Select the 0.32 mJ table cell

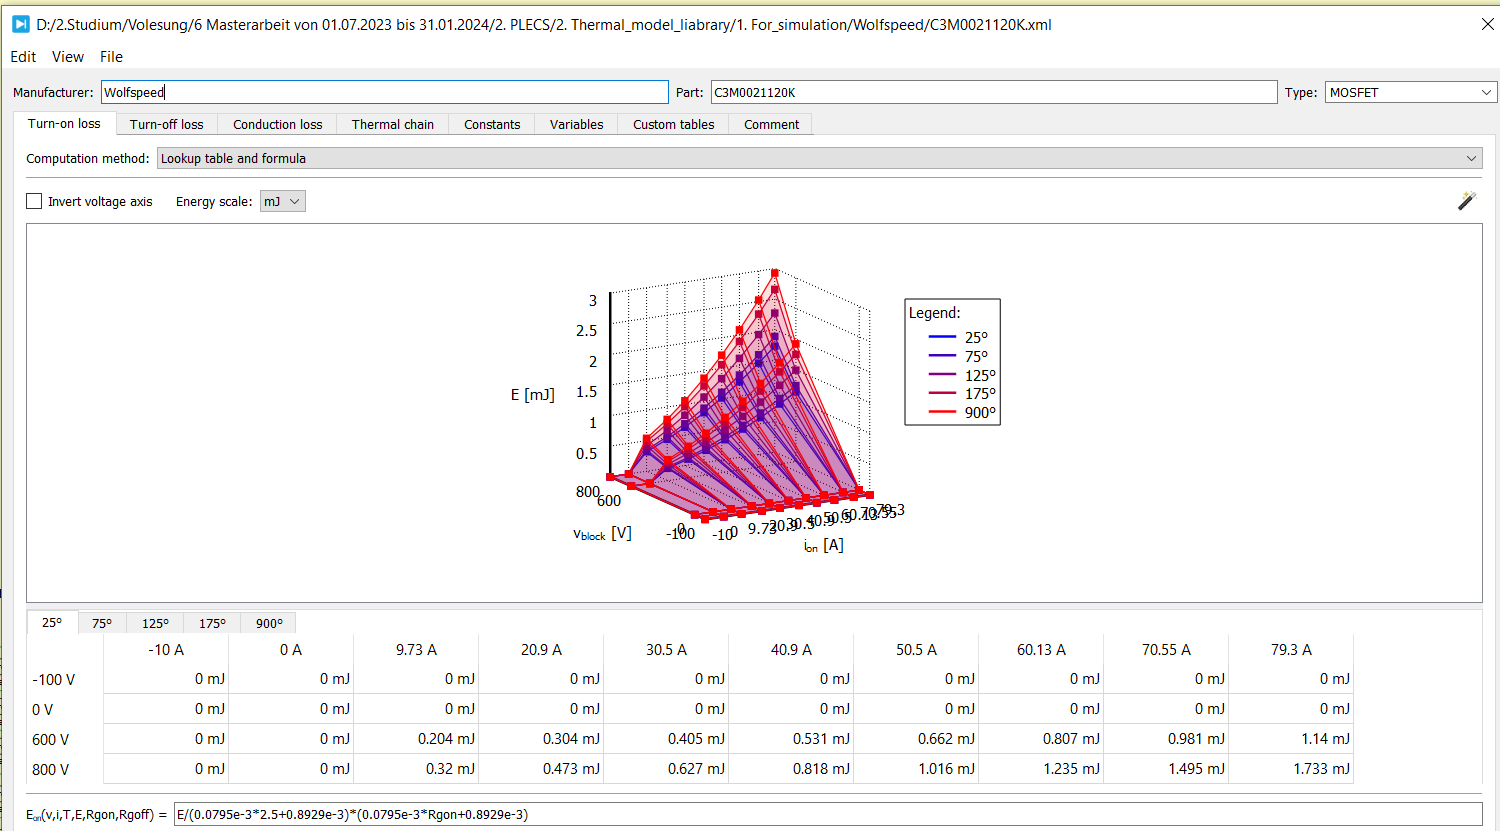(x=416, y=769)
